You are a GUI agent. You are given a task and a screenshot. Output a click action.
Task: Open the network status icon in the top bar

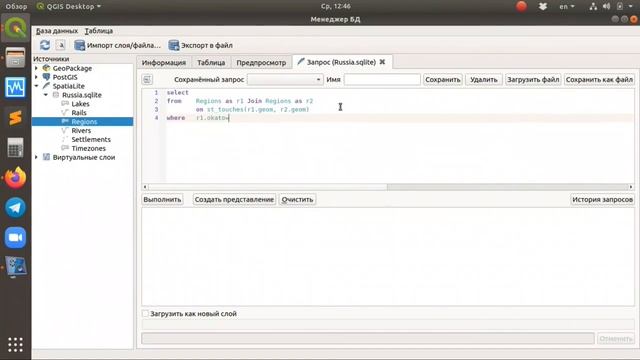click(593, 6)
